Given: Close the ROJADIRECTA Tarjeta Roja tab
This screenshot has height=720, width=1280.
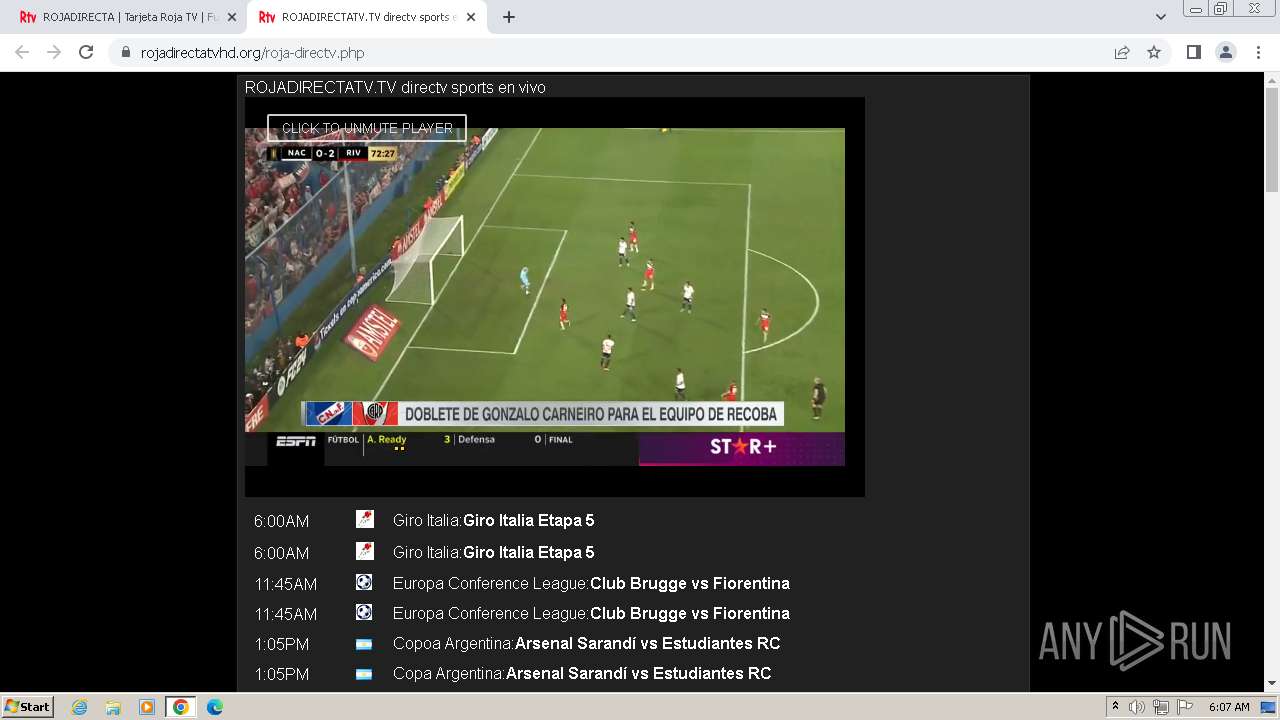Looking at the screenshot, I should click(x=232, y=17).
